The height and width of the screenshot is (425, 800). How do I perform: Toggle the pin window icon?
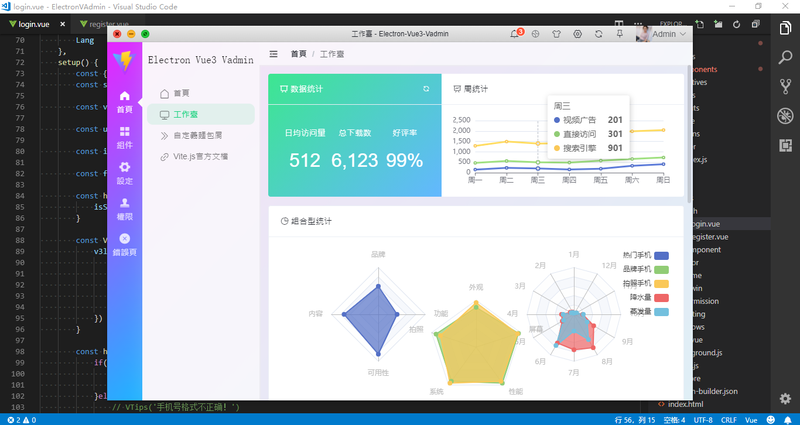[619, 34]
